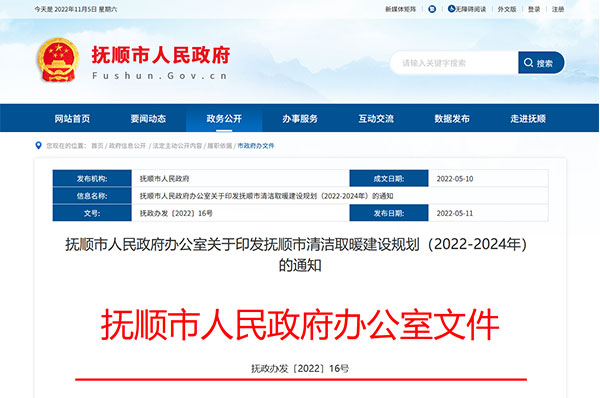Image resolution: width=600 pixels, height=398 pixels.
Task: Select the date text 2022-05-10
Action: point(455,179)
